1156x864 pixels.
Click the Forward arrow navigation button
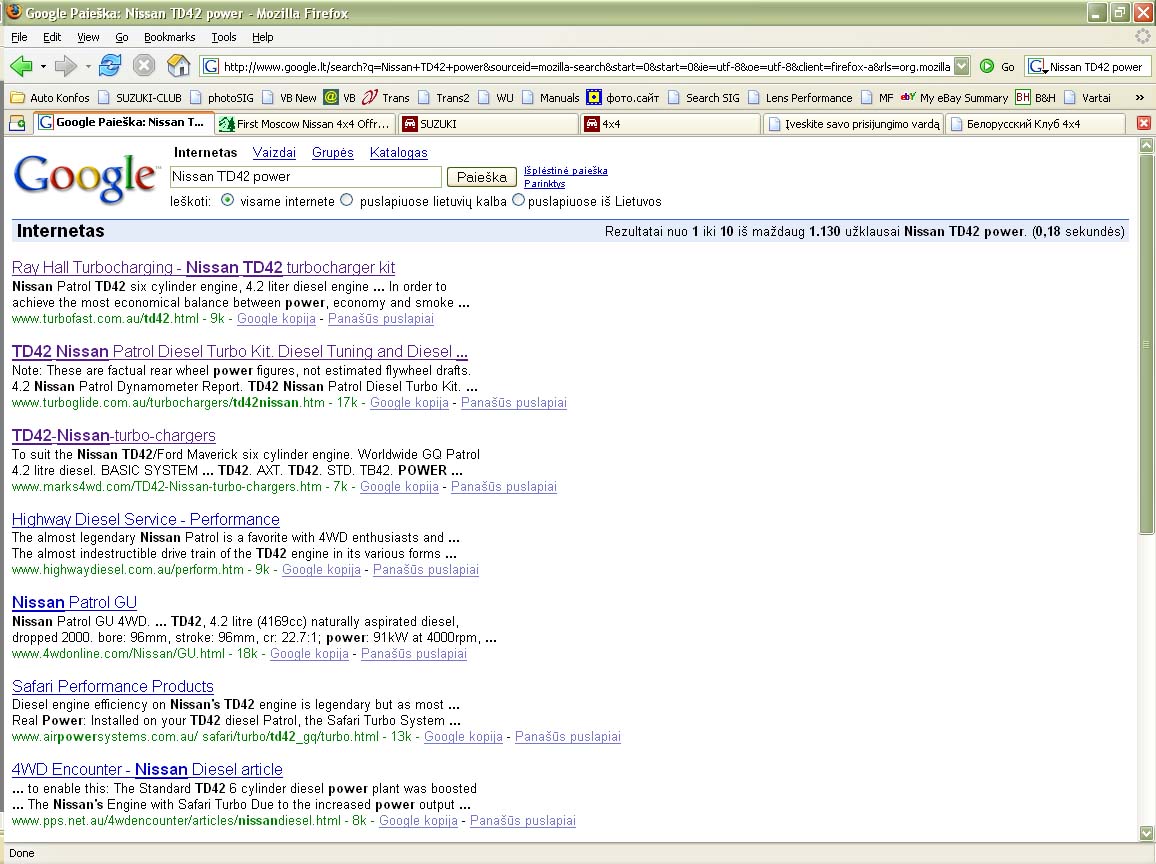tap(66, 66)
